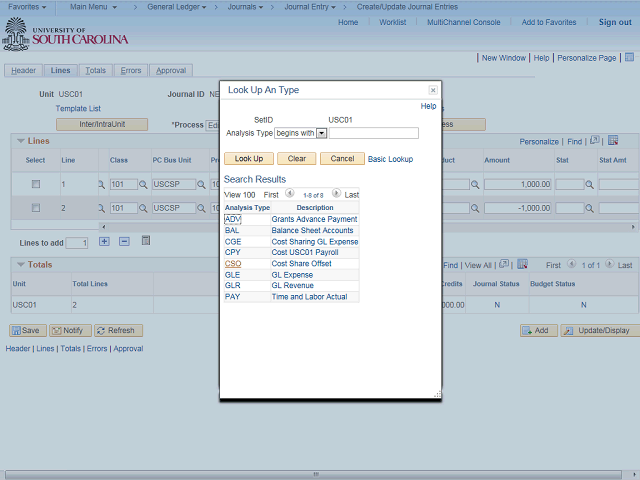
Task: Open PC Bus Unit lookup on line 2
Action: click(201, 208)
